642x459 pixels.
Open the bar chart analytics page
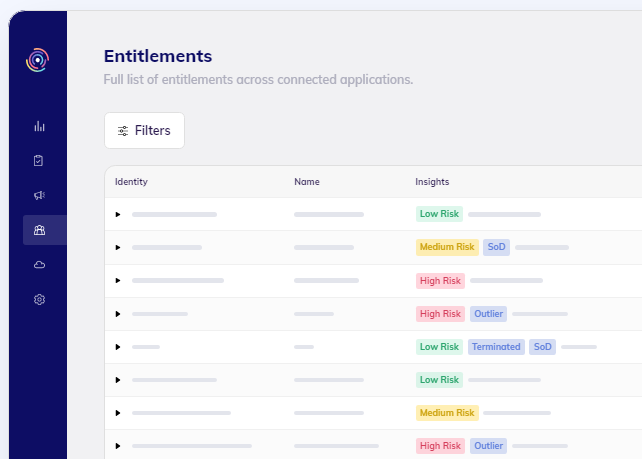pos(39,126)
